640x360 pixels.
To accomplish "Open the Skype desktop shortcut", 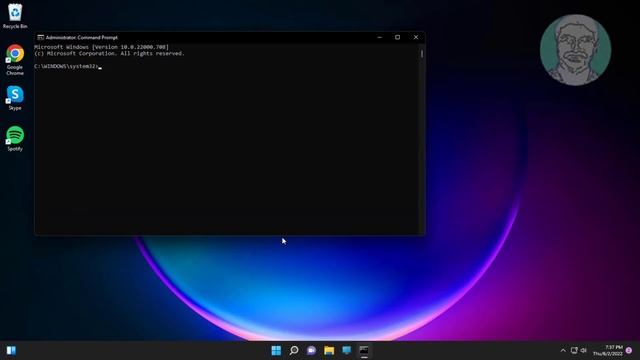I will click(x=15, y=98).
